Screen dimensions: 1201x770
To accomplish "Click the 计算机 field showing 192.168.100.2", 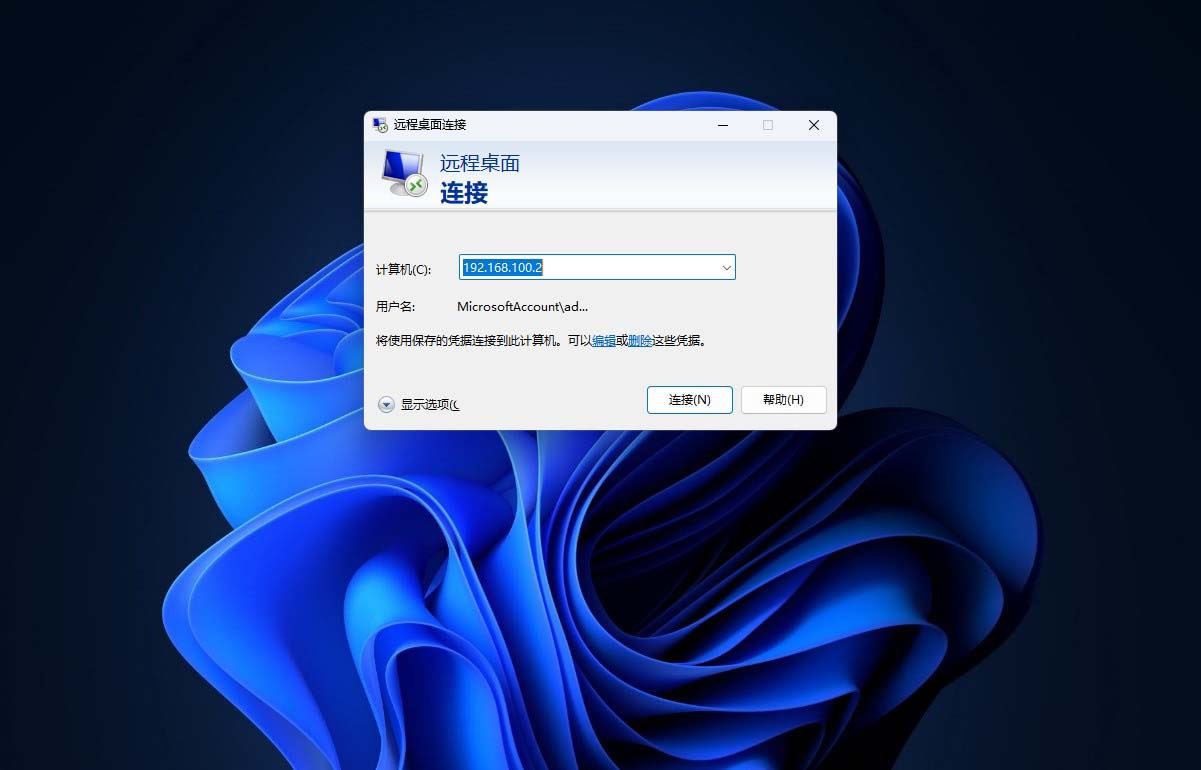I will pos(597,267).
